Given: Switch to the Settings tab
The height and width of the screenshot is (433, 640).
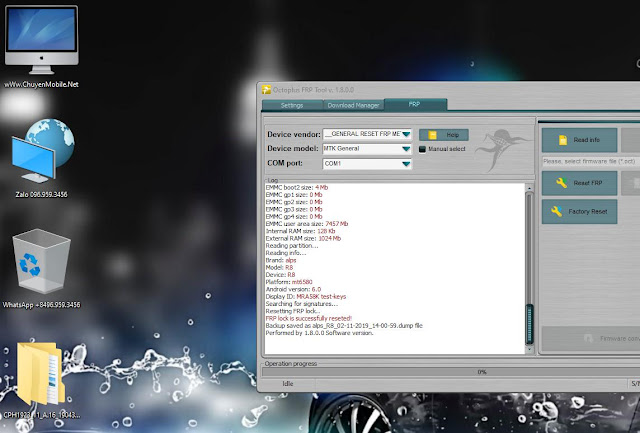Looking at the screenshot, I should click(292, 105).
